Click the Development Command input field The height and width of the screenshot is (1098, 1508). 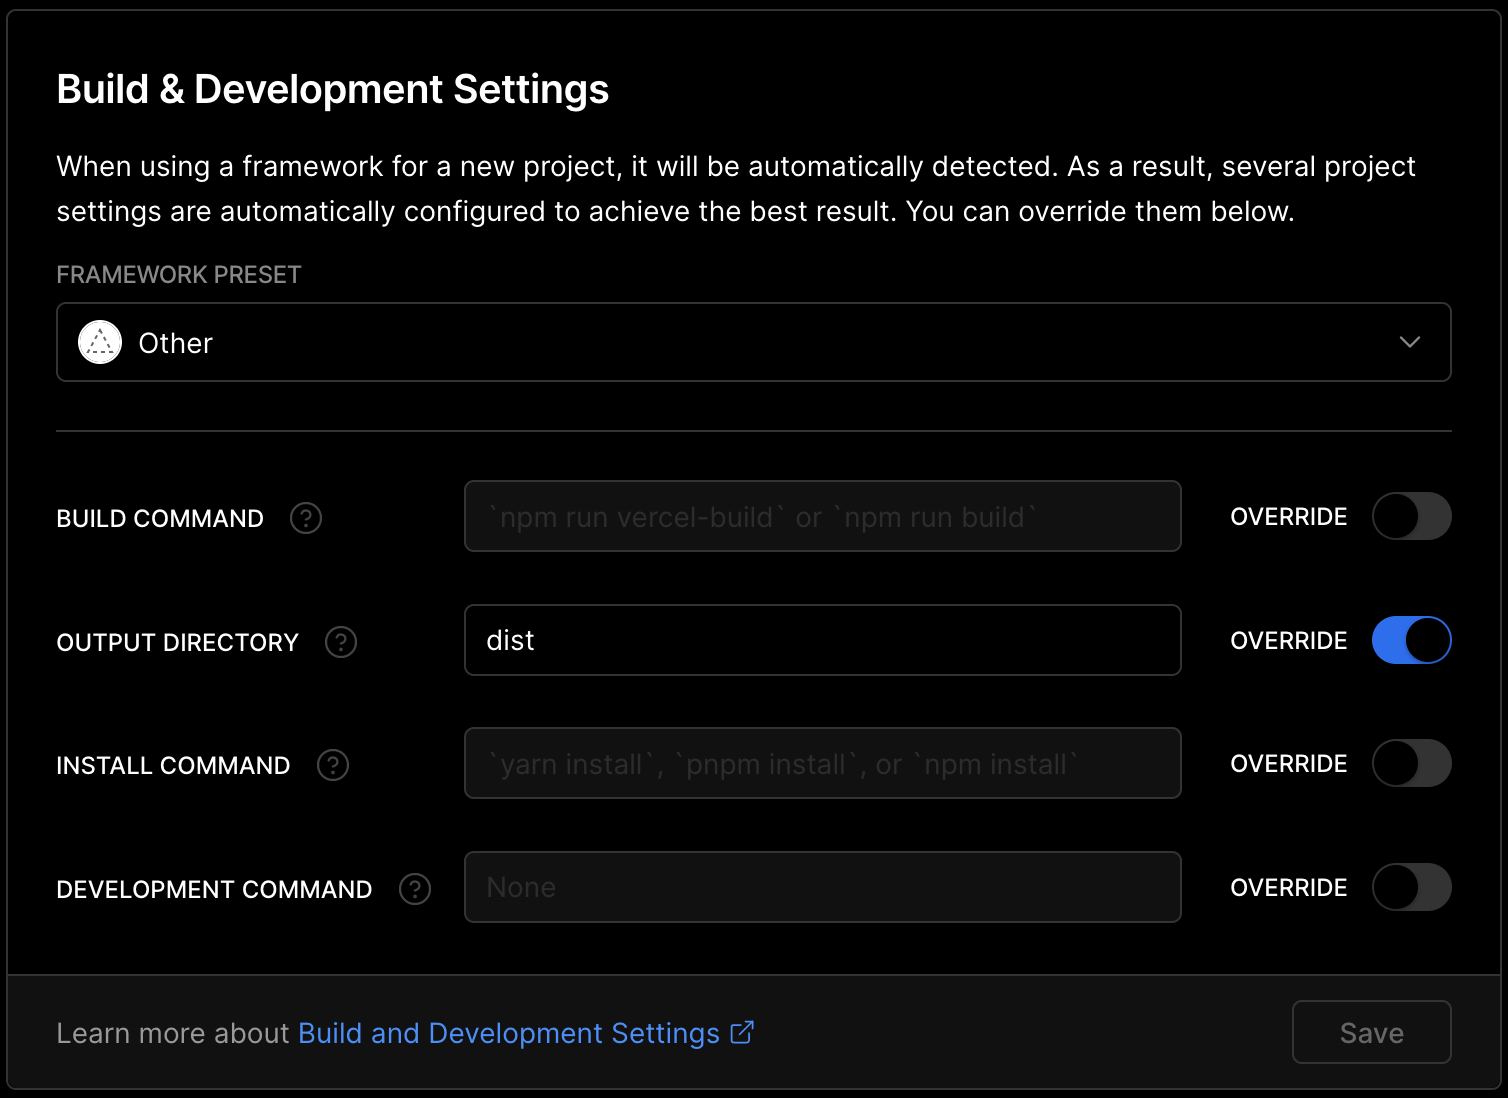823,887
